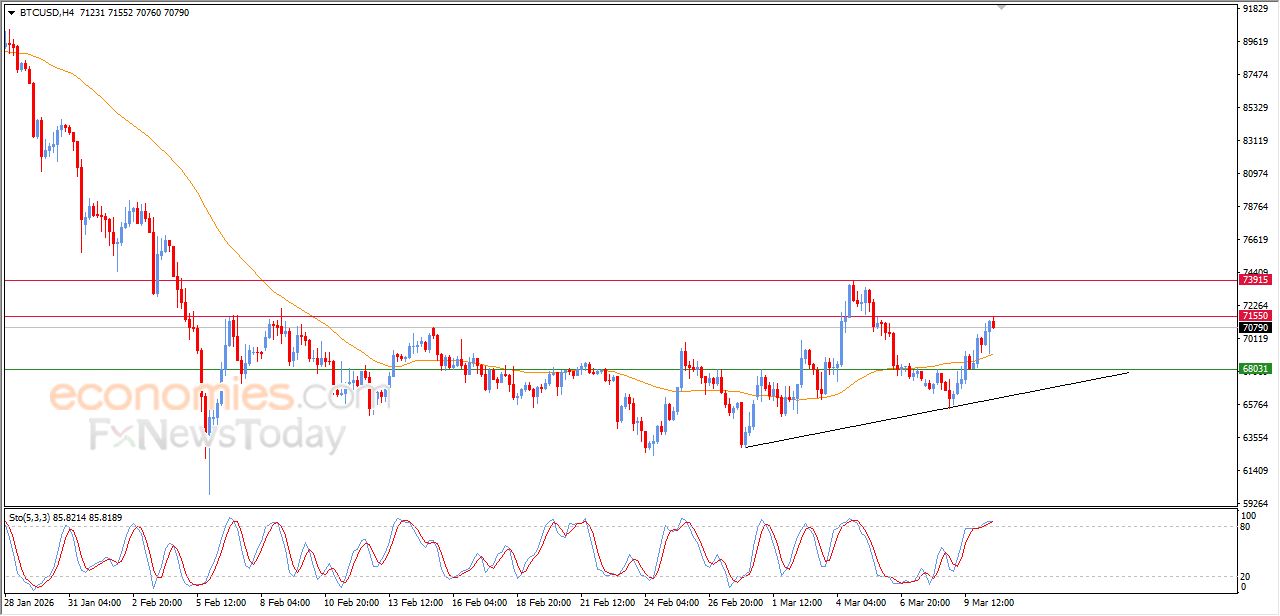Click the green 68031 price label
This screenshot has height=616, width=1280.
tap(1255, 369)
